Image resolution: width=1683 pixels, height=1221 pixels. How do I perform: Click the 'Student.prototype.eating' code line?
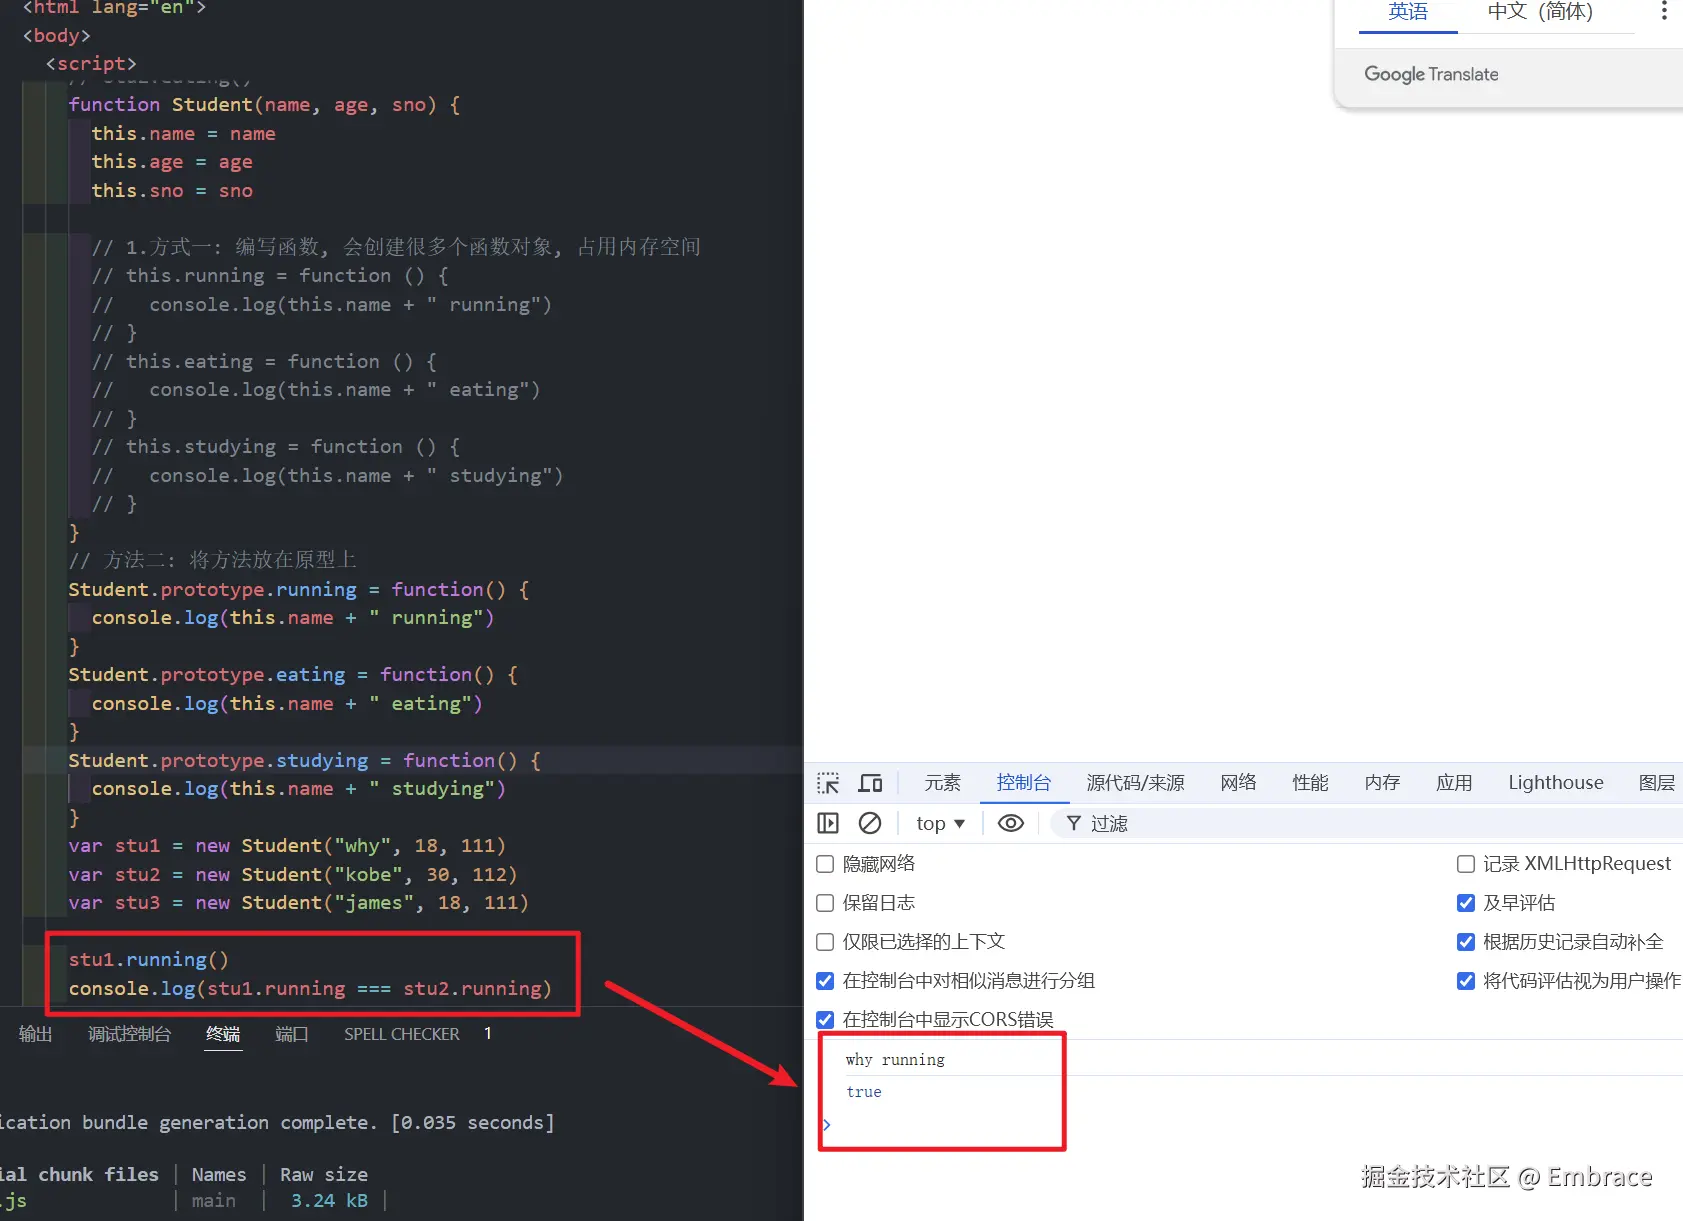[x=293, y=675]
